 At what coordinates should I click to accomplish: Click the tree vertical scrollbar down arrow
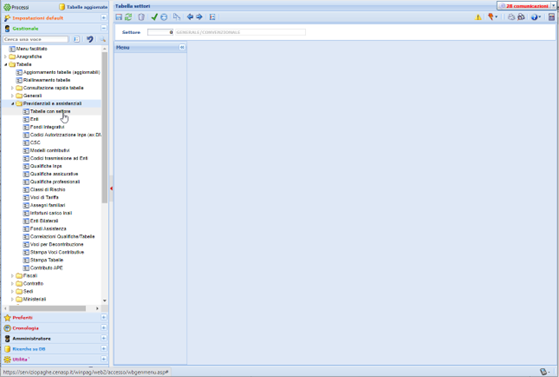tap(104, 301)
